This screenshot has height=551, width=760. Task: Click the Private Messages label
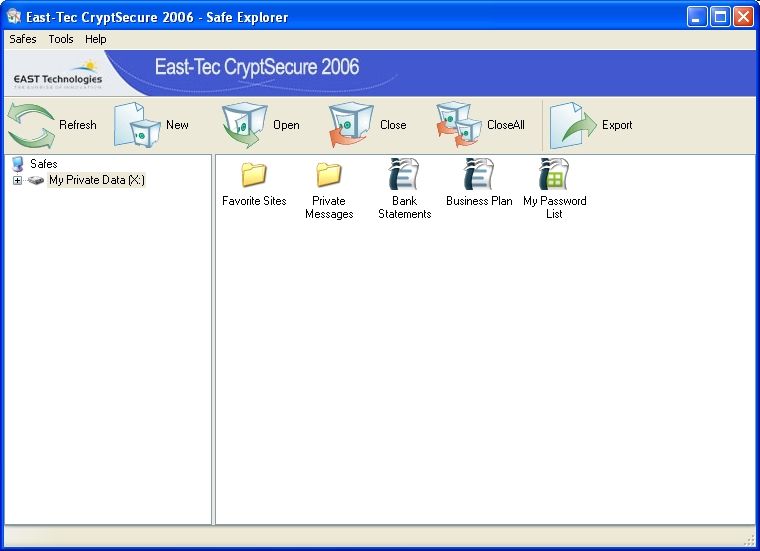coord(329,207)
